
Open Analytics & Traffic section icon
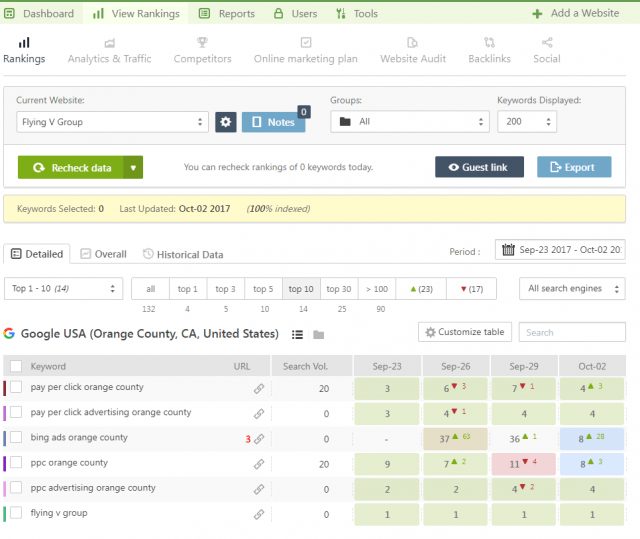(x=109, y=42)
